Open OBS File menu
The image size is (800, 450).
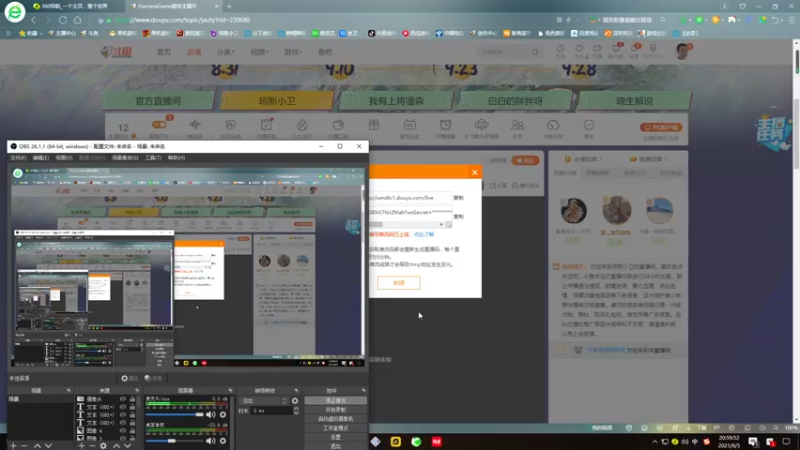(x=18, y=158)
